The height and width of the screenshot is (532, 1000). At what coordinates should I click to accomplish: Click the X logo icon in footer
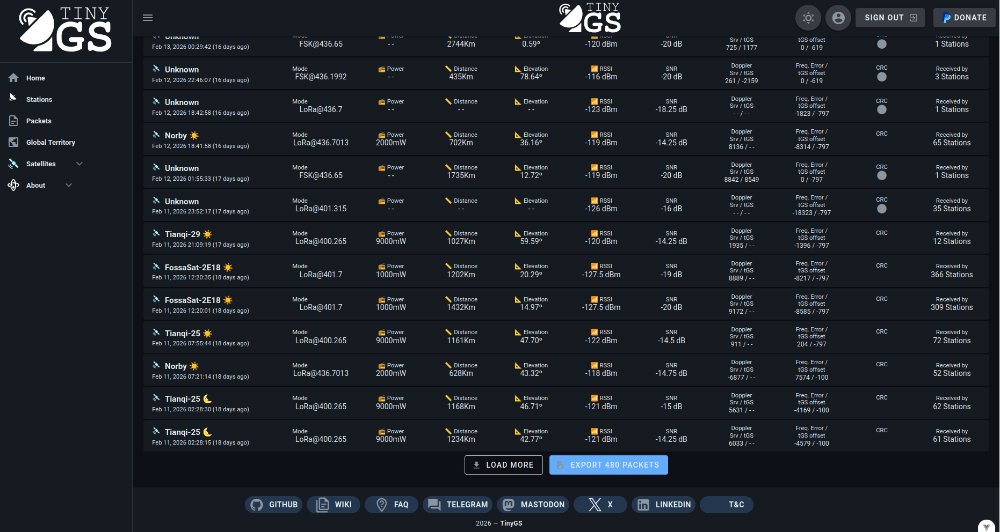(594, 505)
